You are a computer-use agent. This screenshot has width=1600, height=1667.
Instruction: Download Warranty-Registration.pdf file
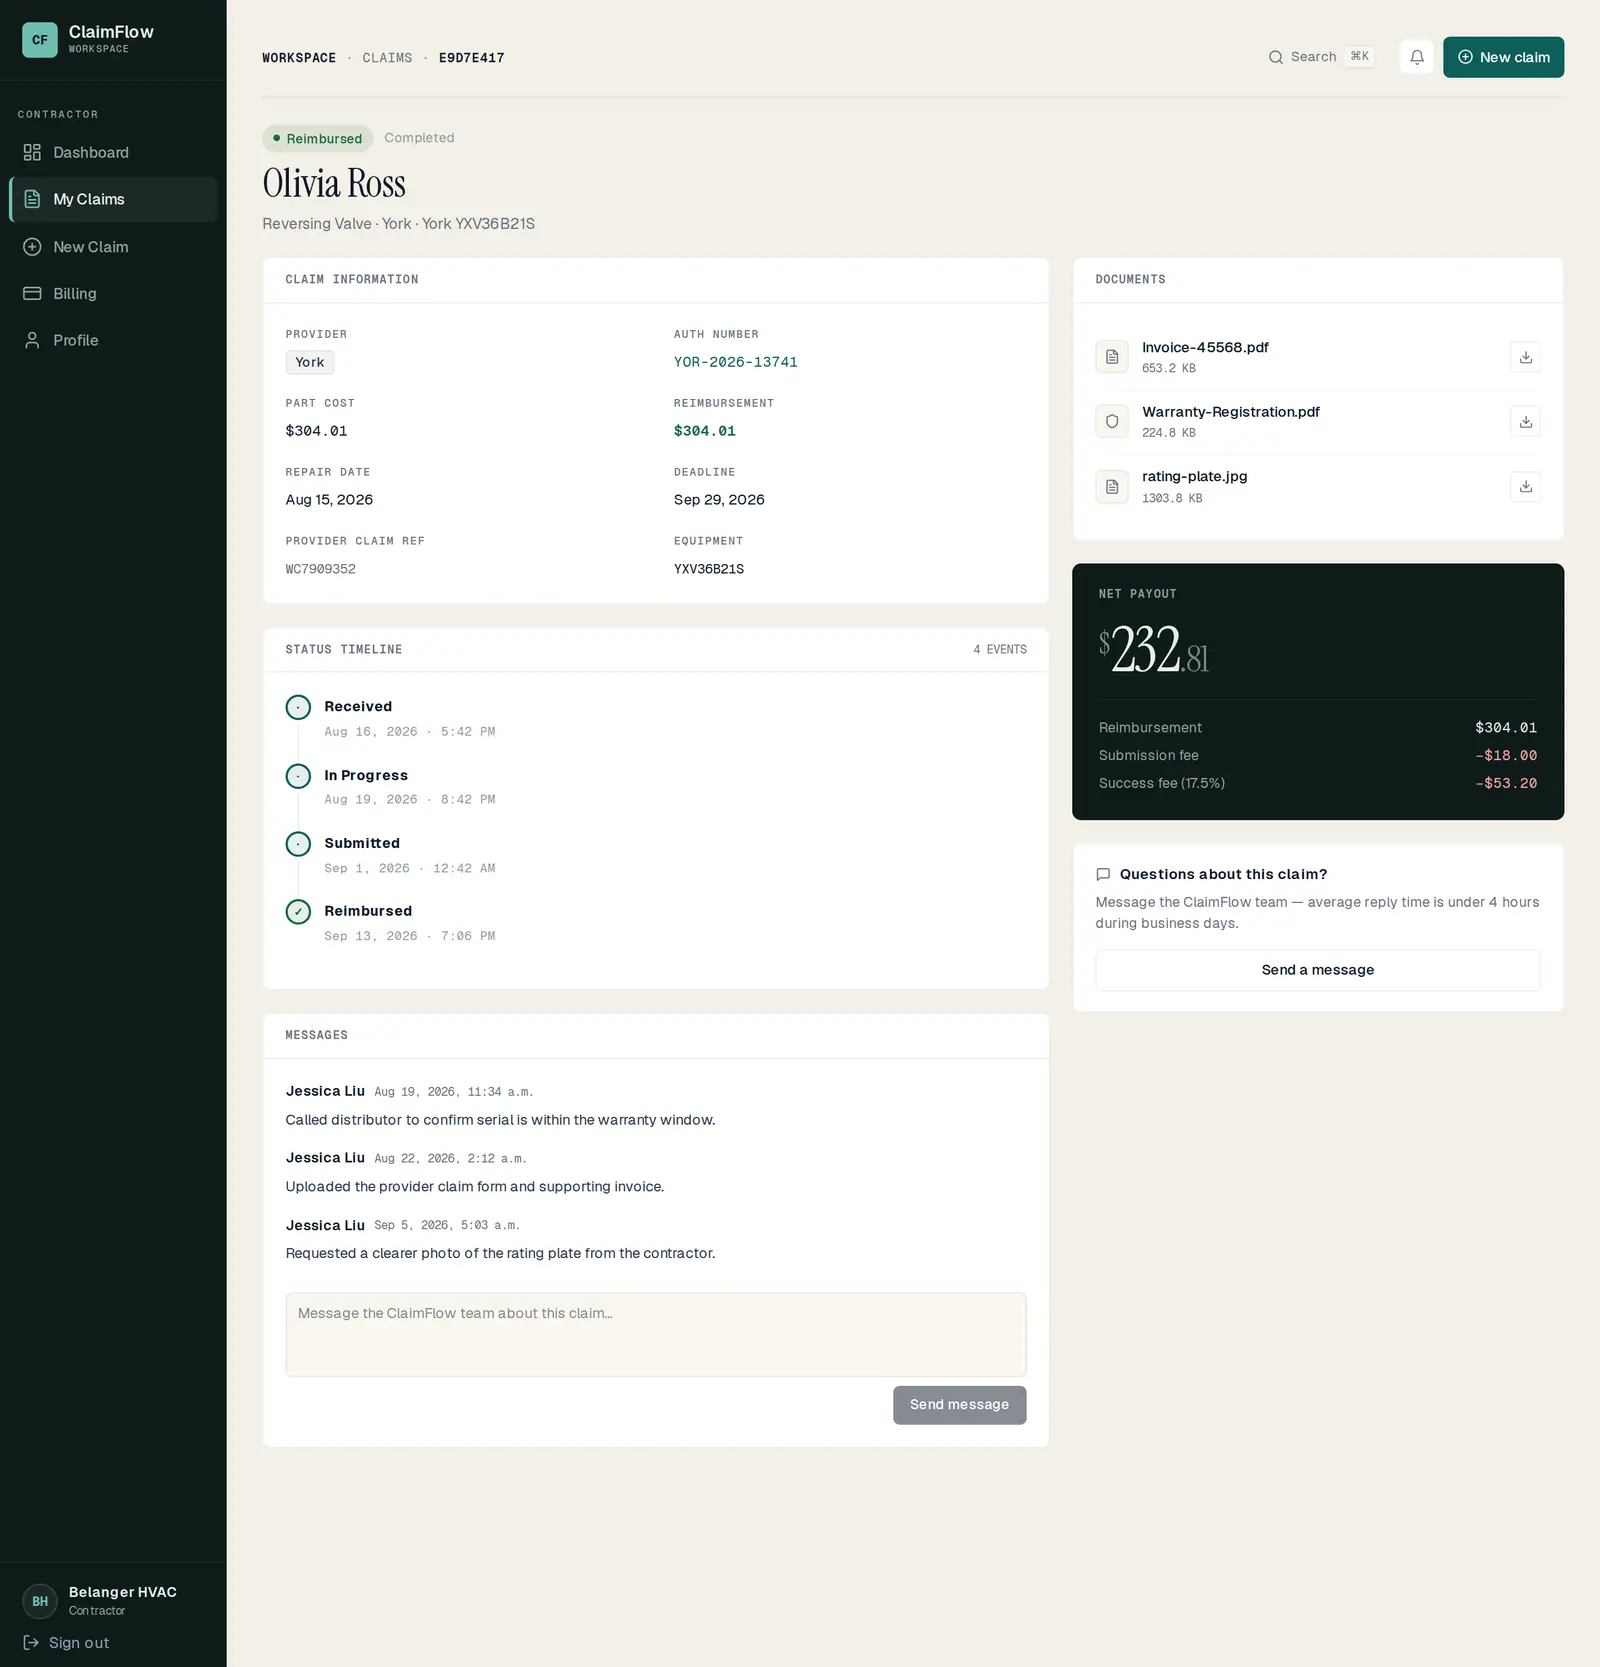(x=1525, y=422)
